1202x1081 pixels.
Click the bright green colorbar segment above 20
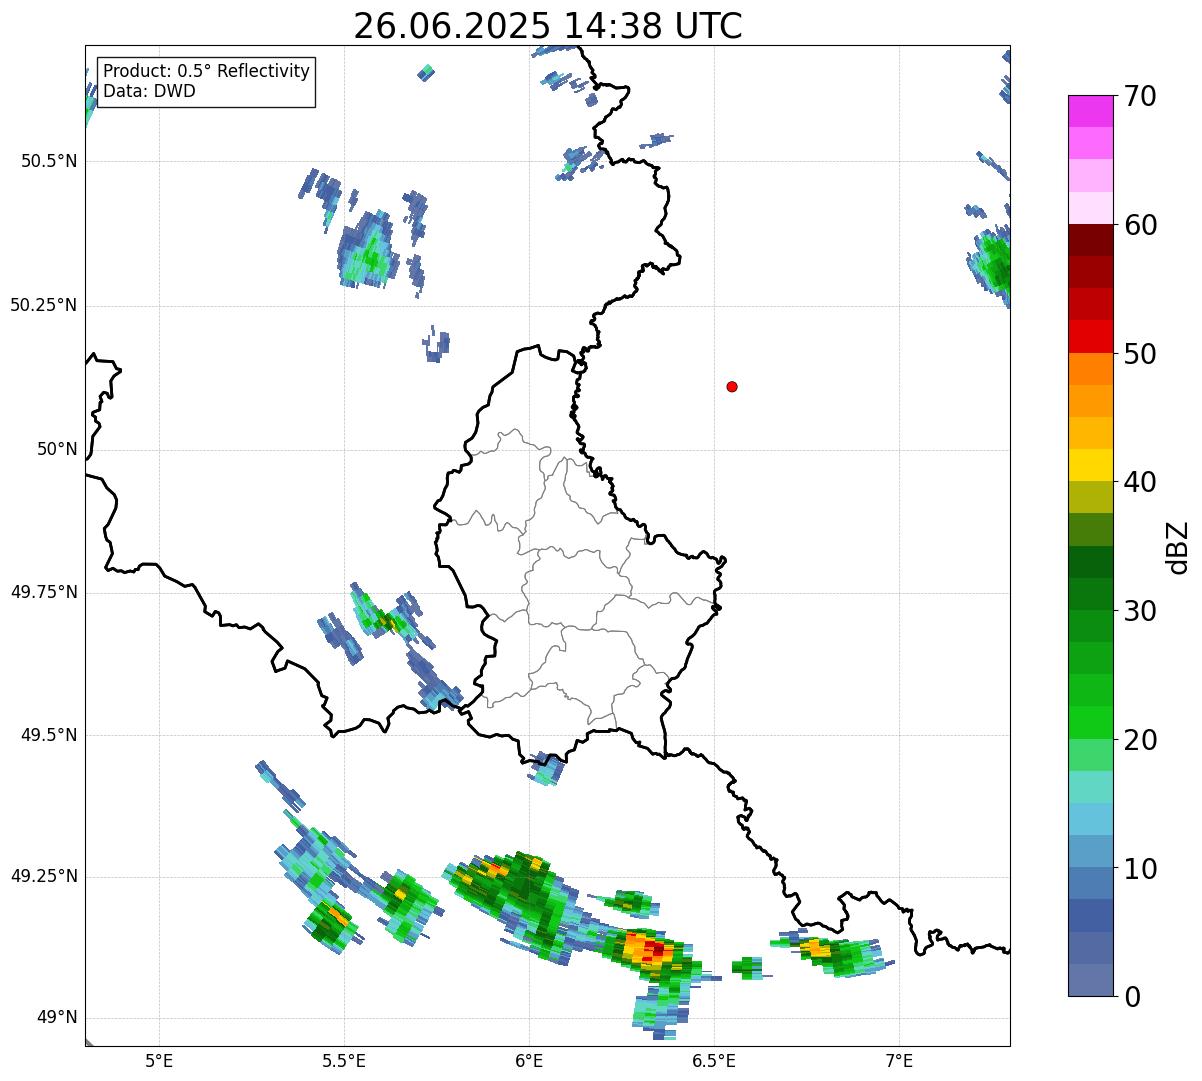pos(1090,723)
